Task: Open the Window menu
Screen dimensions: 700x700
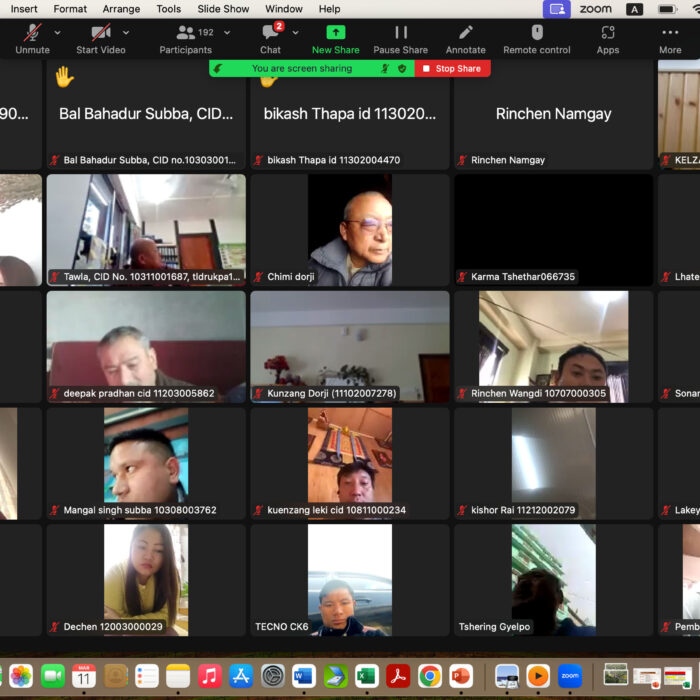Action: [283, 9]
